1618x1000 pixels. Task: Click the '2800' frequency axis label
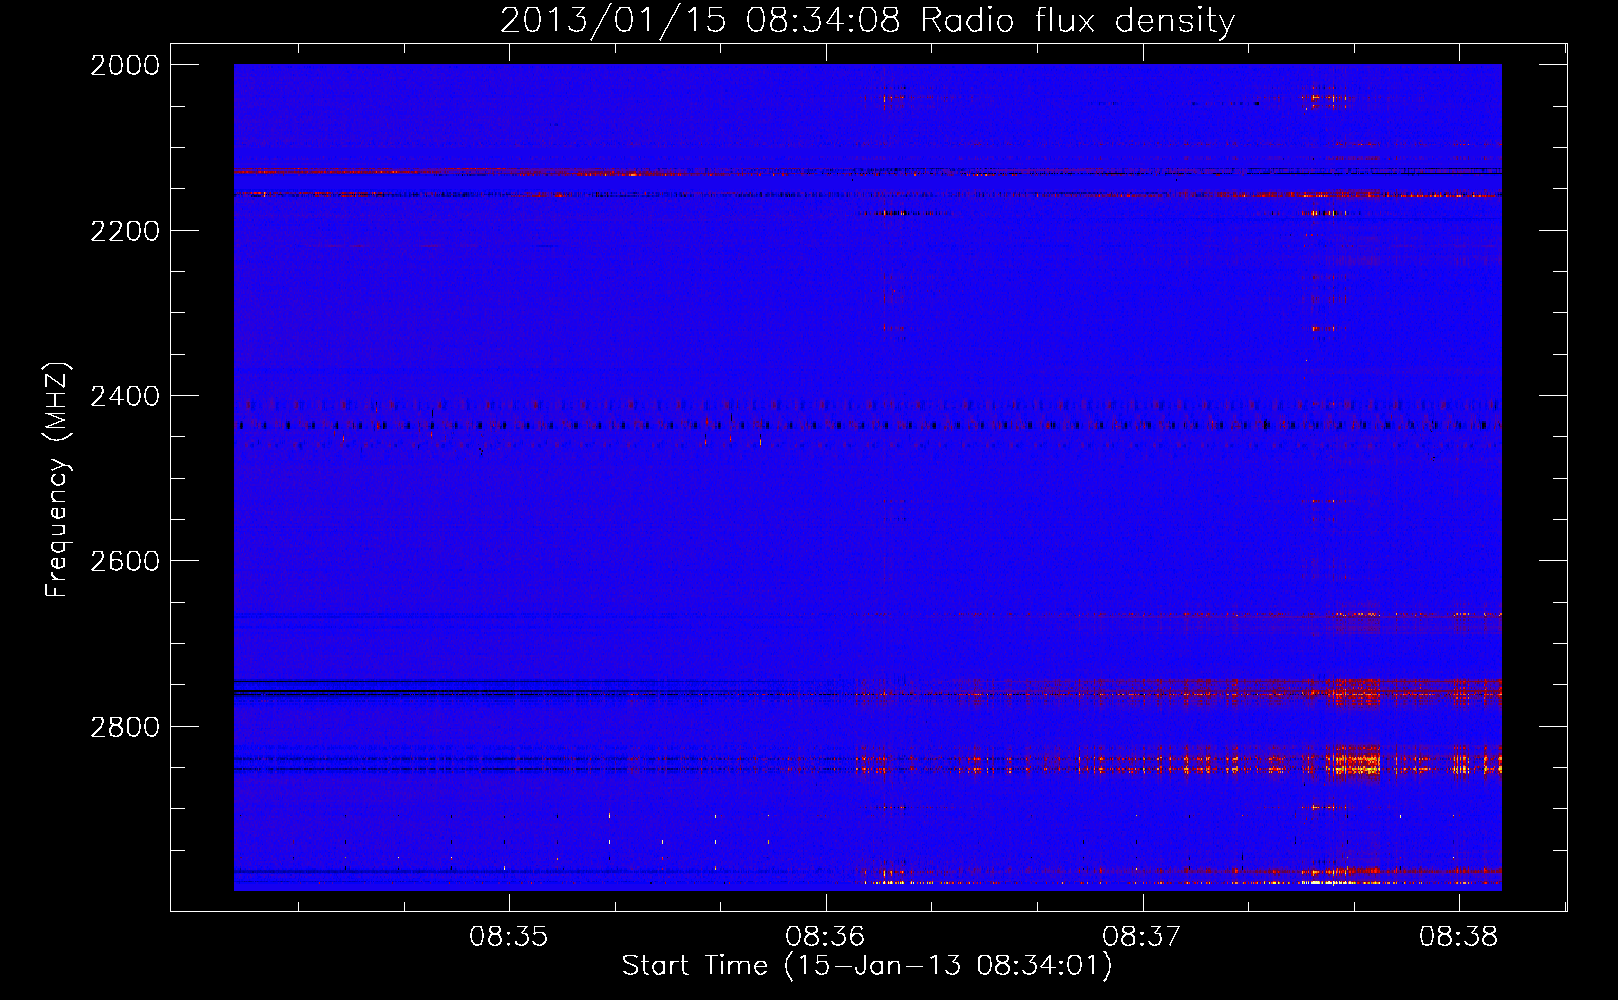(x=125, y=726)
